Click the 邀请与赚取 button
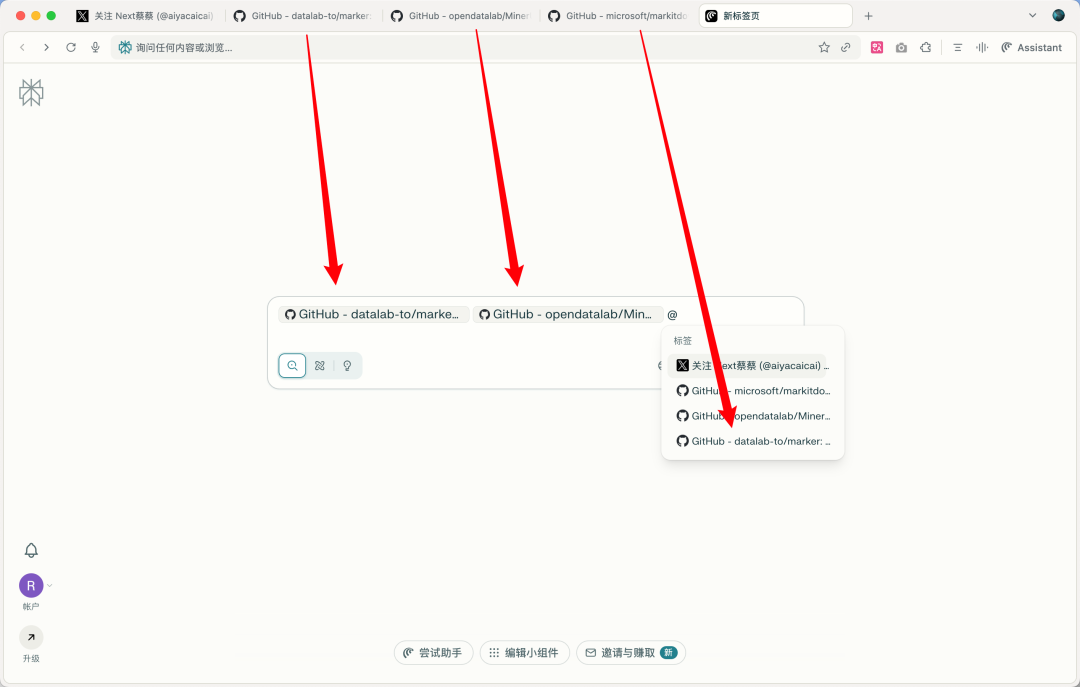Screen dimensions: 1080x687 pyautogui.click(x=631, y=652)
